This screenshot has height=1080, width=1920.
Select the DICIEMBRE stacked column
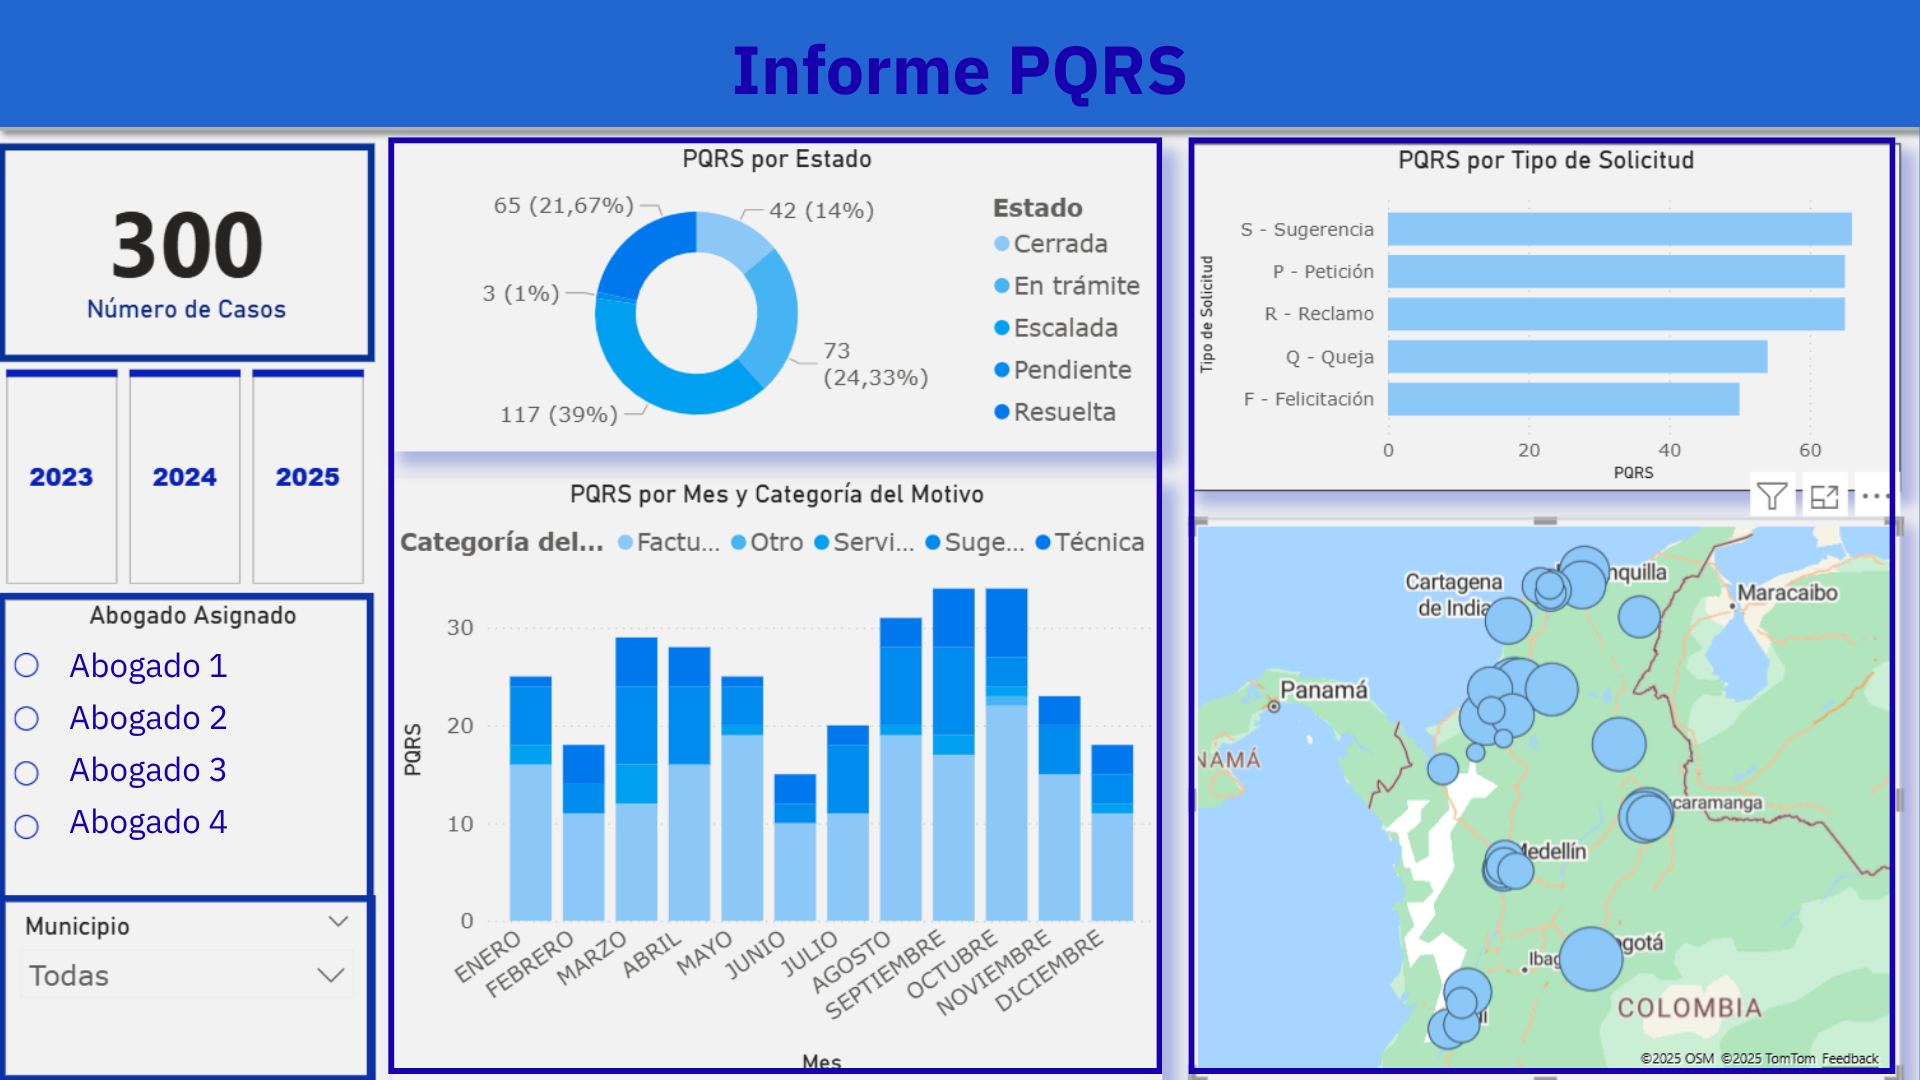pyautogui.click(x=1112, y=833)
